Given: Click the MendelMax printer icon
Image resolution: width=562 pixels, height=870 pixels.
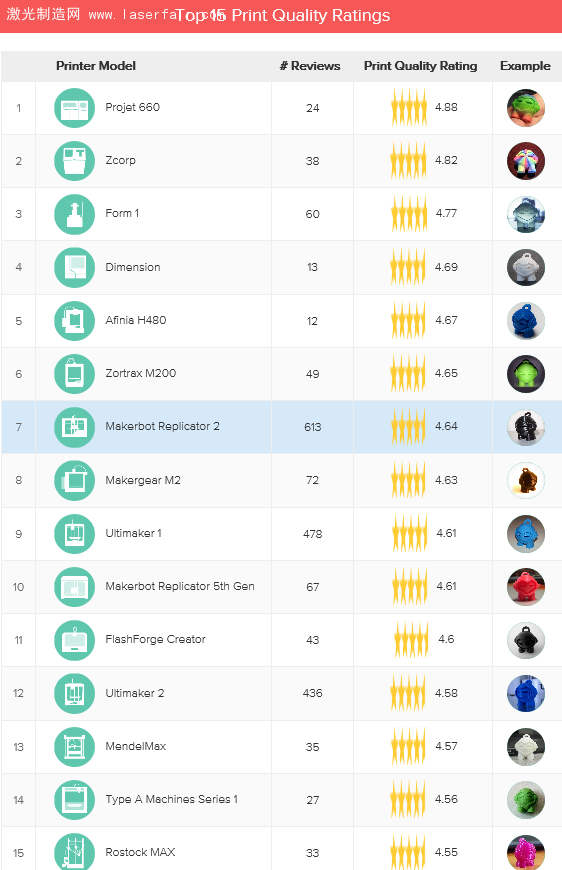Looking at the screenshot, I should [x=74, y=747].
